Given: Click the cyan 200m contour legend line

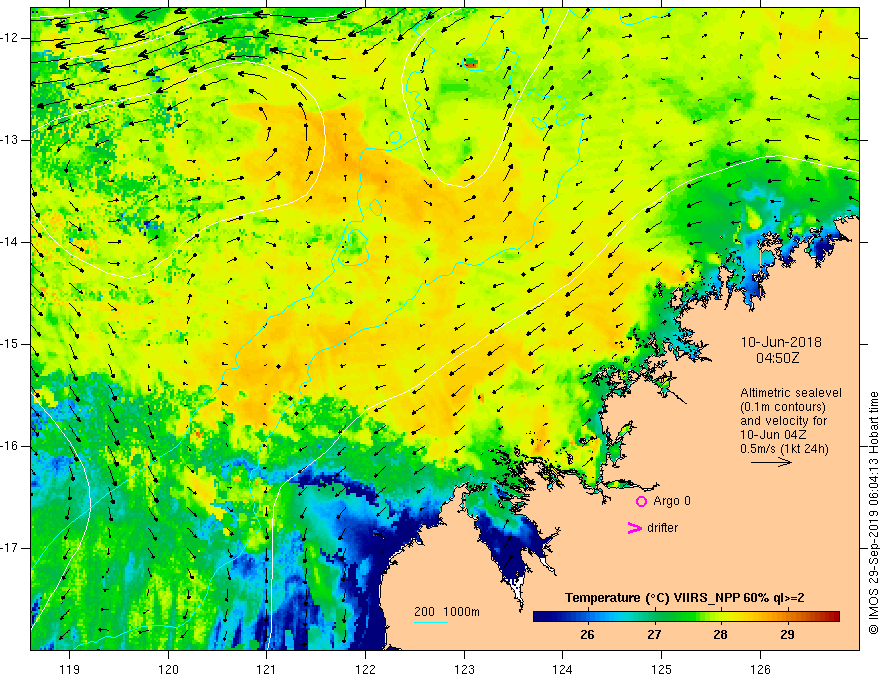Looking at the screenshot, I should [431, 622].
